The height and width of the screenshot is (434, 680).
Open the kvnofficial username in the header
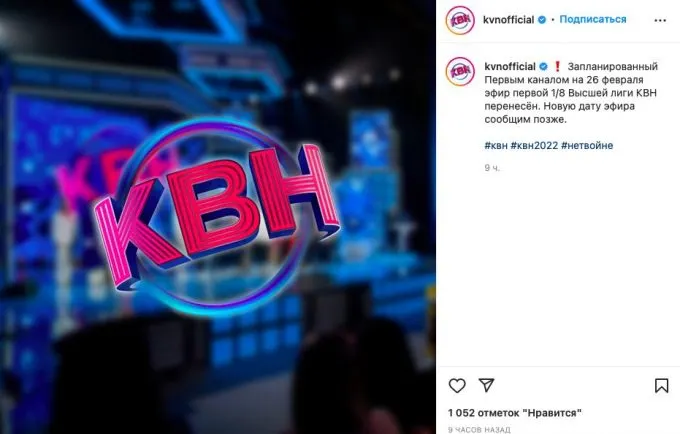[x=509, y=20]
